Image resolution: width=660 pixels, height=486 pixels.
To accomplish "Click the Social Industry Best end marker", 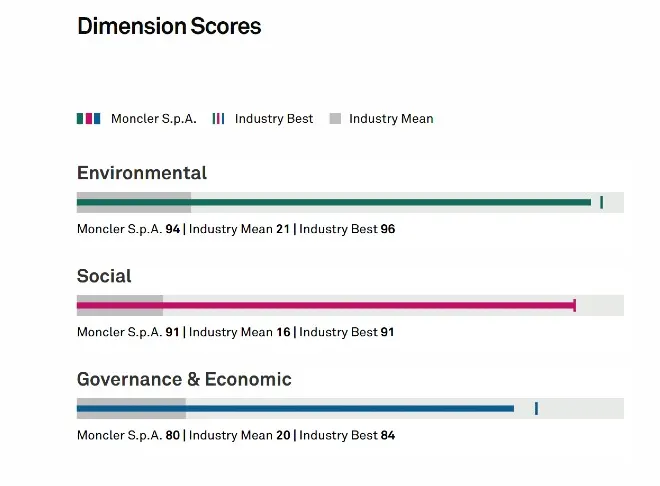I will click(x=575, y=305).
